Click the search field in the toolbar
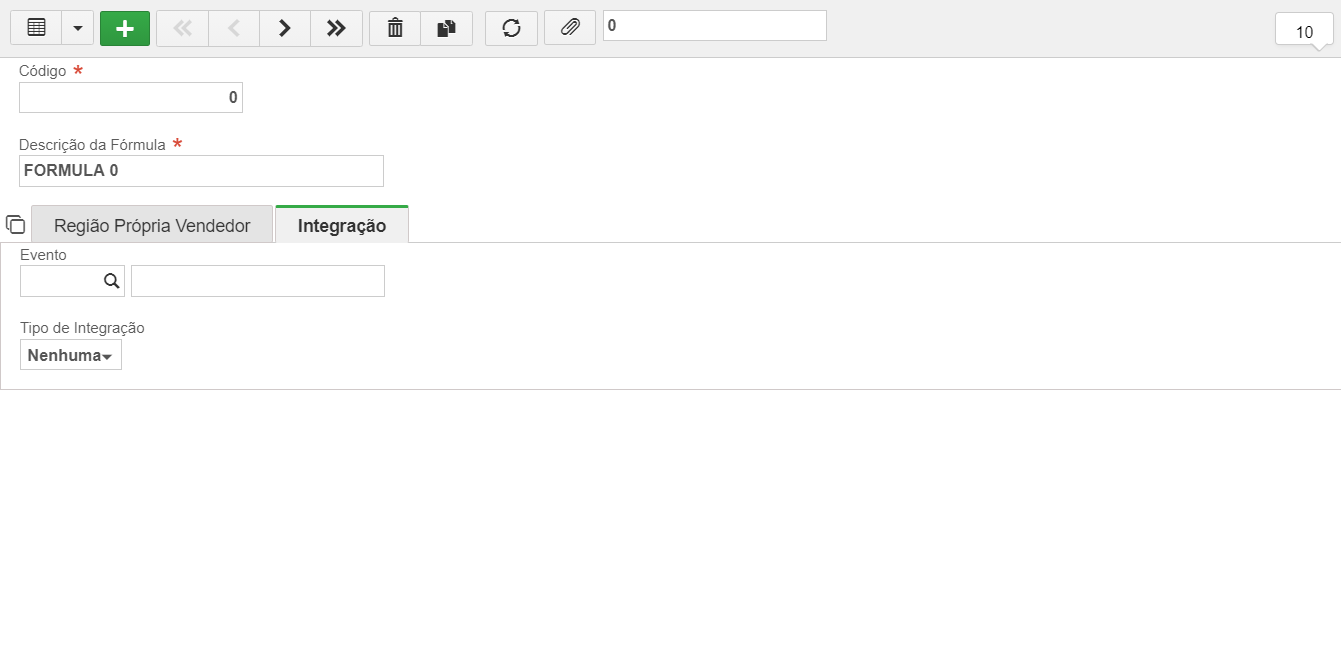1341x663 pixels. (715, 26)
